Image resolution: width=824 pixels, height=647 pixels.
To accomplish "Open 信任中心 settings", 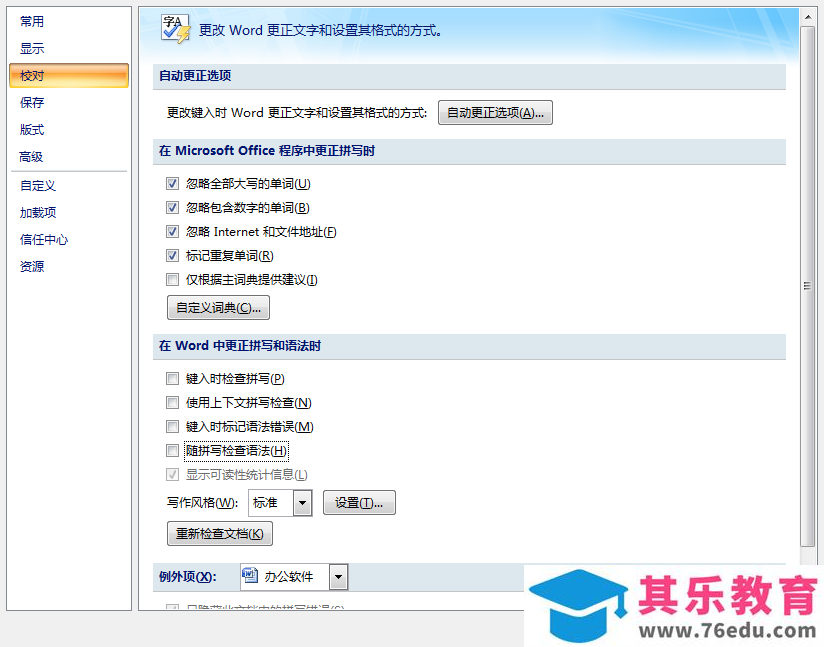I will 44,240.
